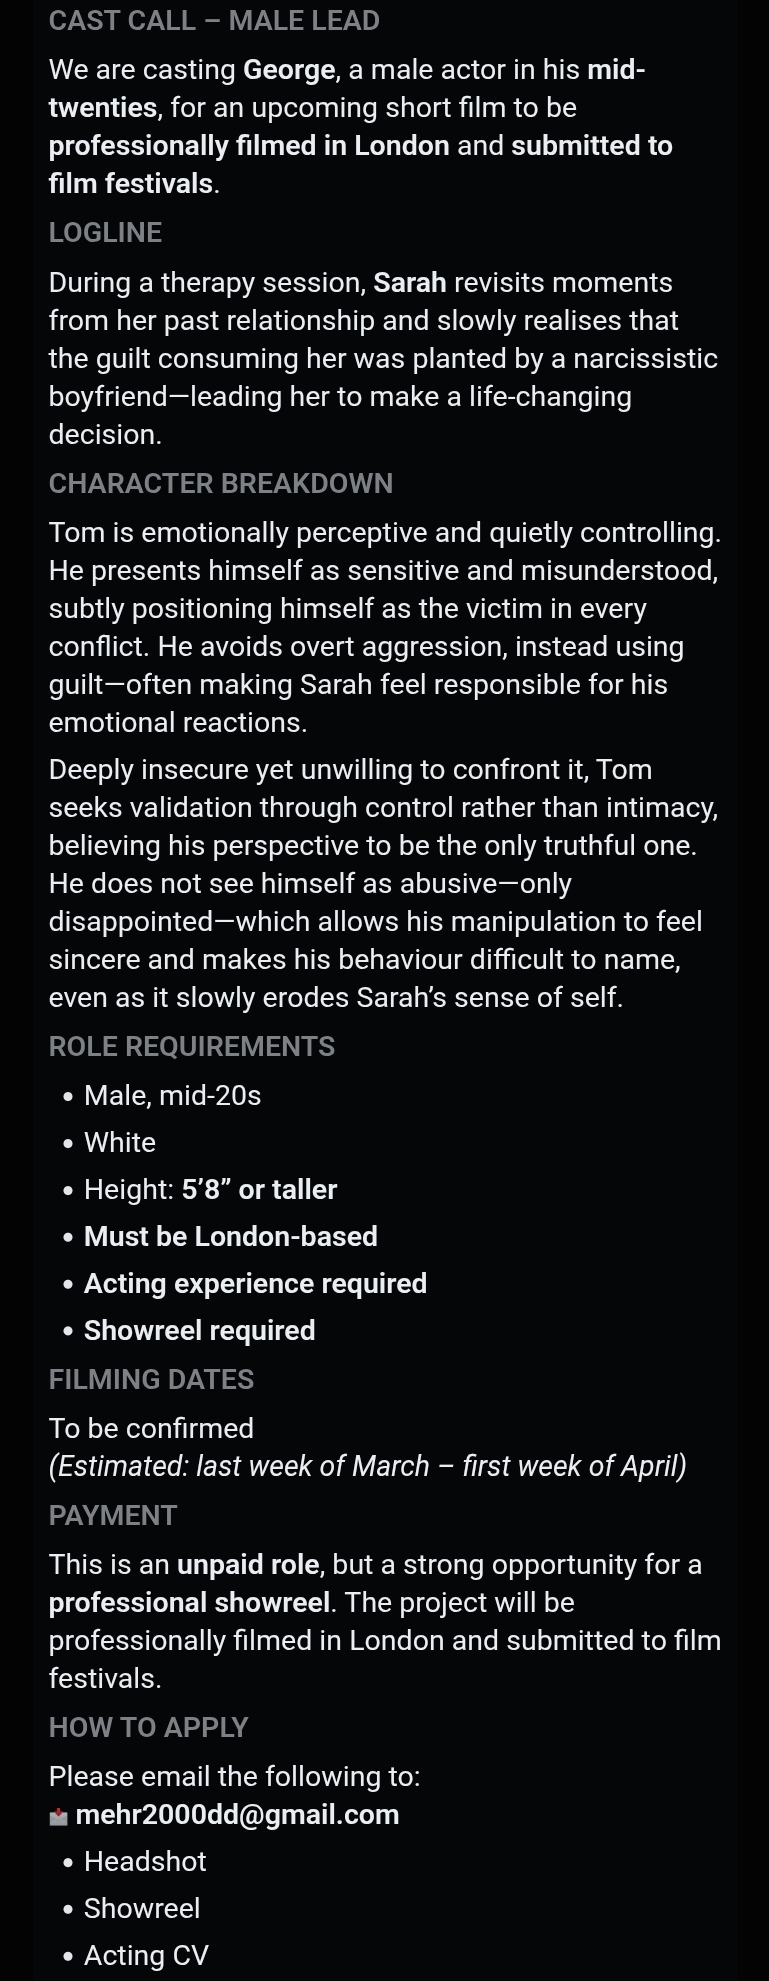Select the Must be London-based bullet
769x1981 pixels.
click(231, 1236)
